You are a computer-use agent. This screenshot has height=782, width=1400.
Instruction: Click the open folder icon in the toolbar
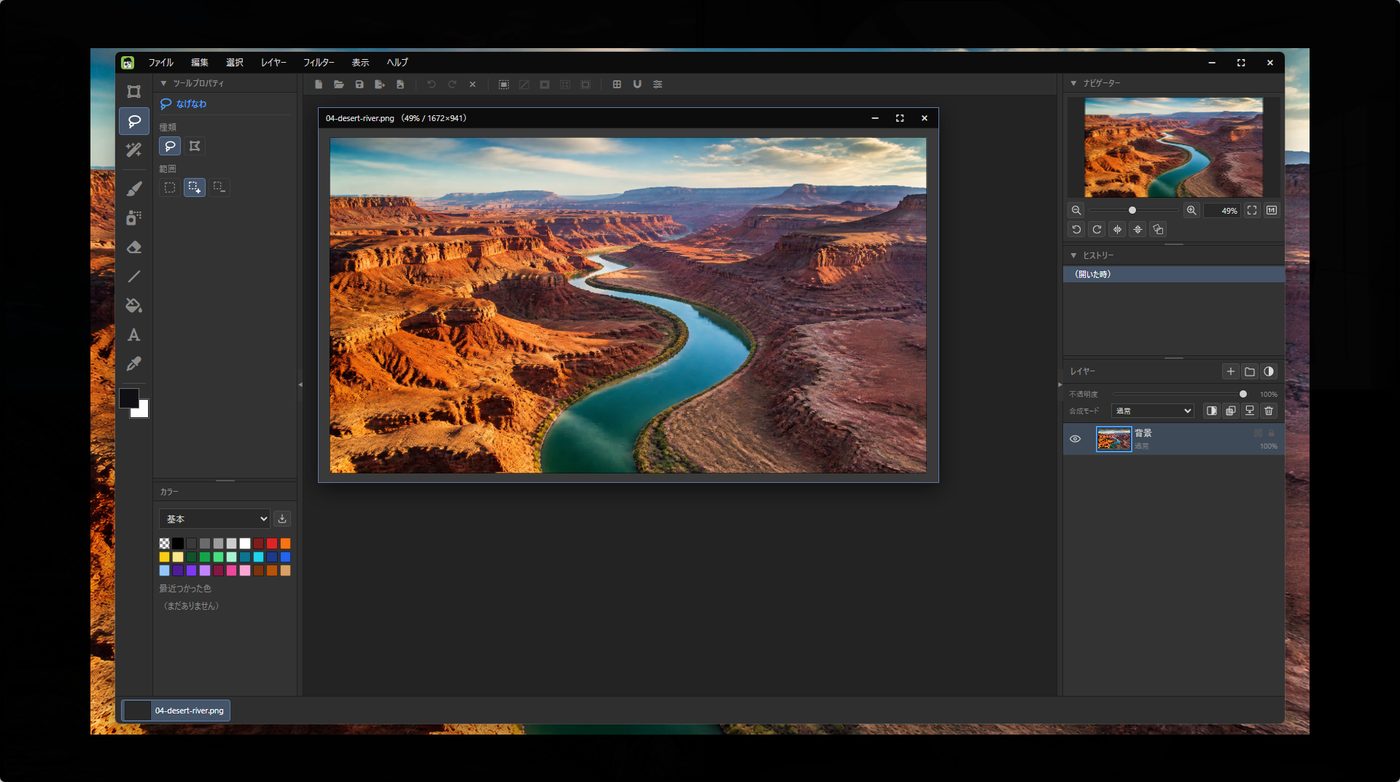click(339, 85)
